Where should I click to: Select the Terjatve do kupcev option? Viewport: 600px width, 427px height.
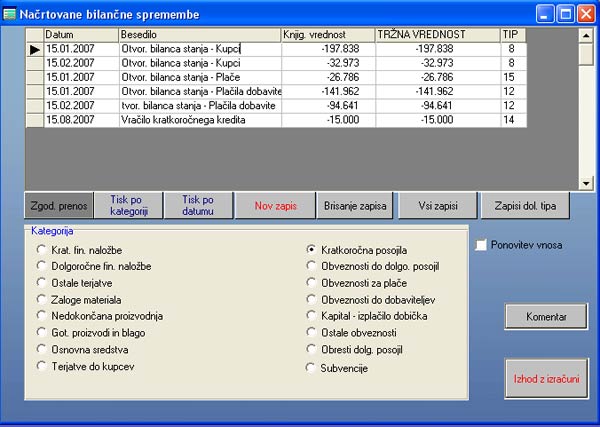tap(42, 366)
